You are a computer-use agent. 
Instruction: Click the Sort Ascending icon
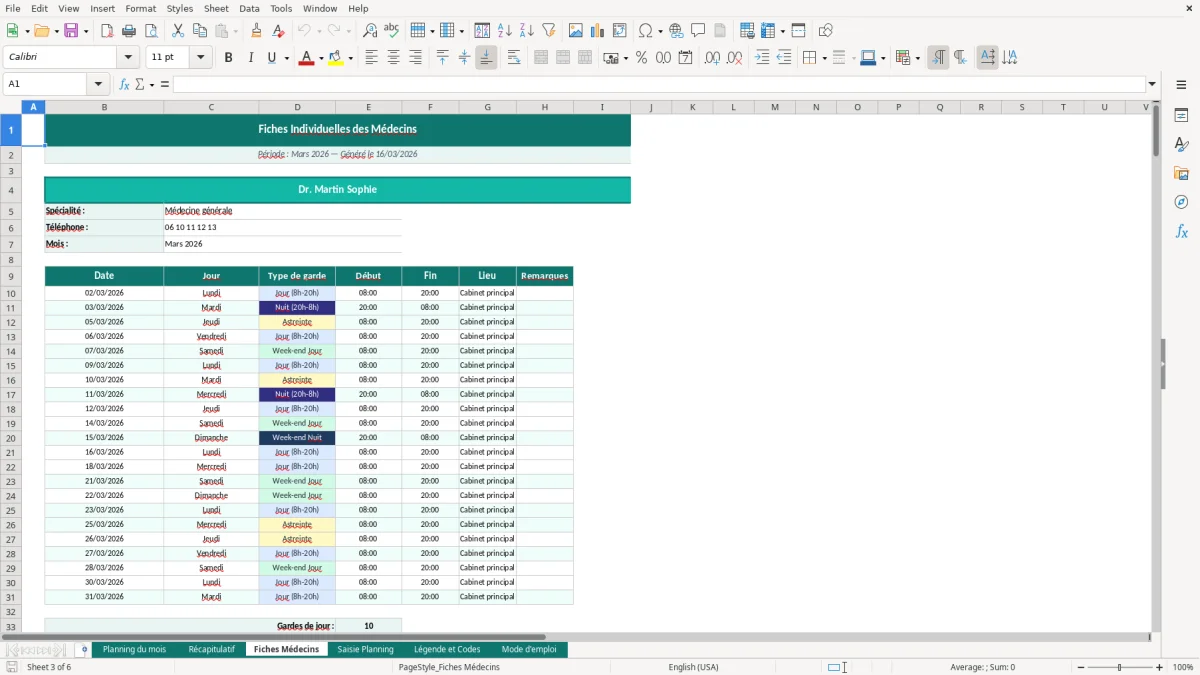tap(505, 31)
